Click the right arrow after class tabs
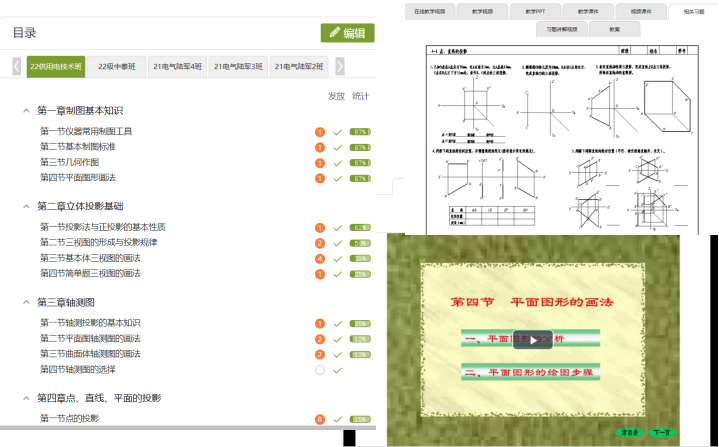The image size is (719, 447). click(x=340, y=66)
